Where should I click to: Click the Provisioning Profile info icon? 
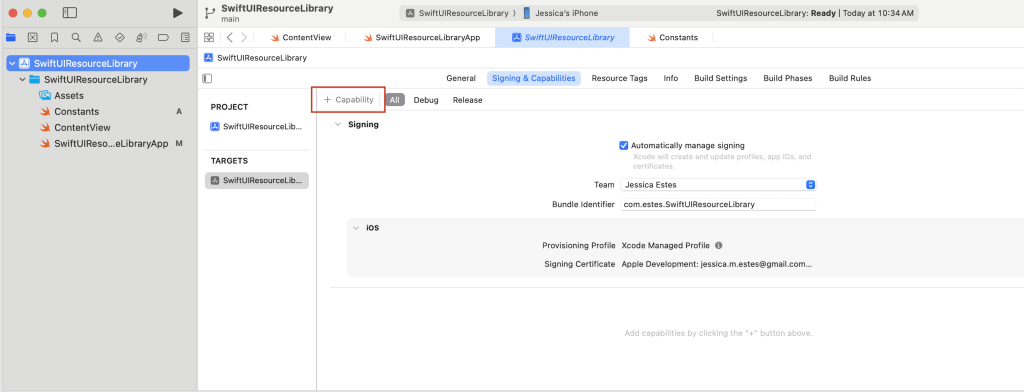click(x=718, y=246)
